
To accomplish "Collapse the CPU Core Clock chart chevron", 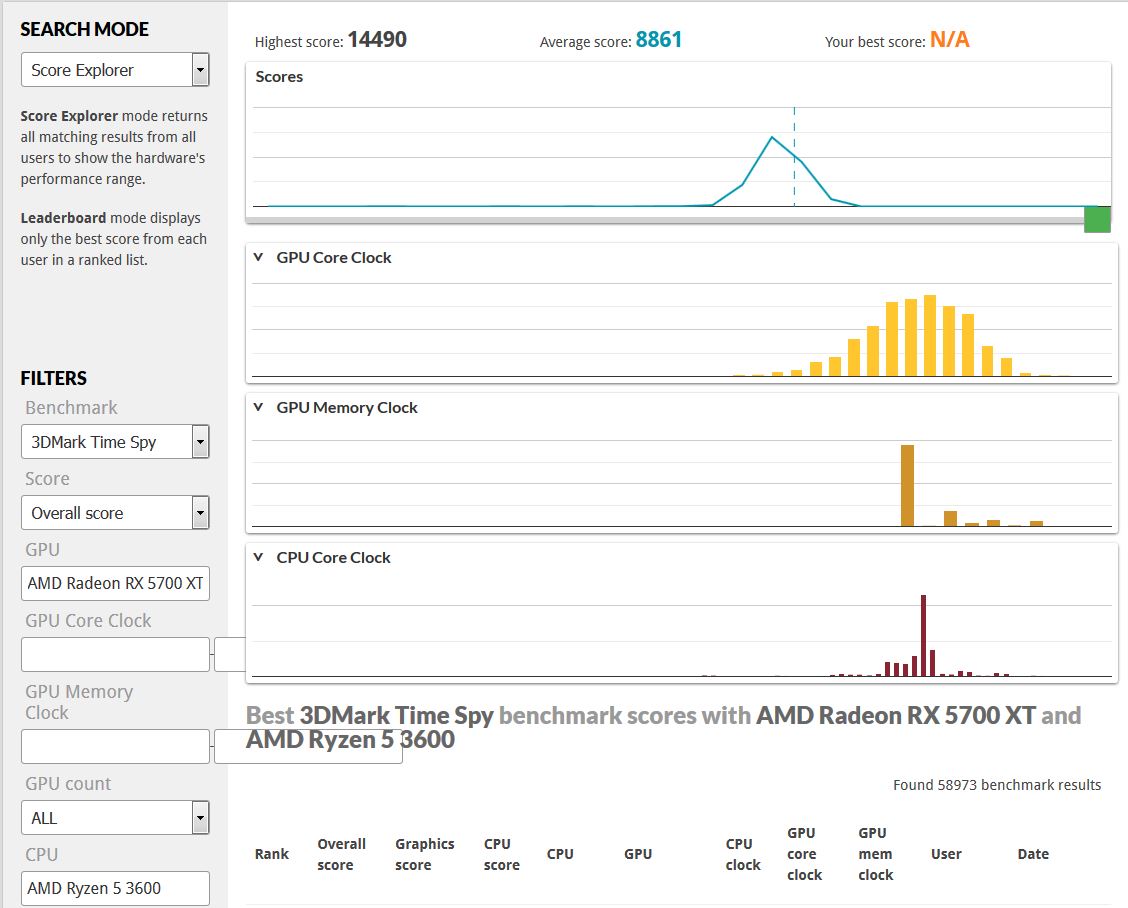I will coord(258,557).
